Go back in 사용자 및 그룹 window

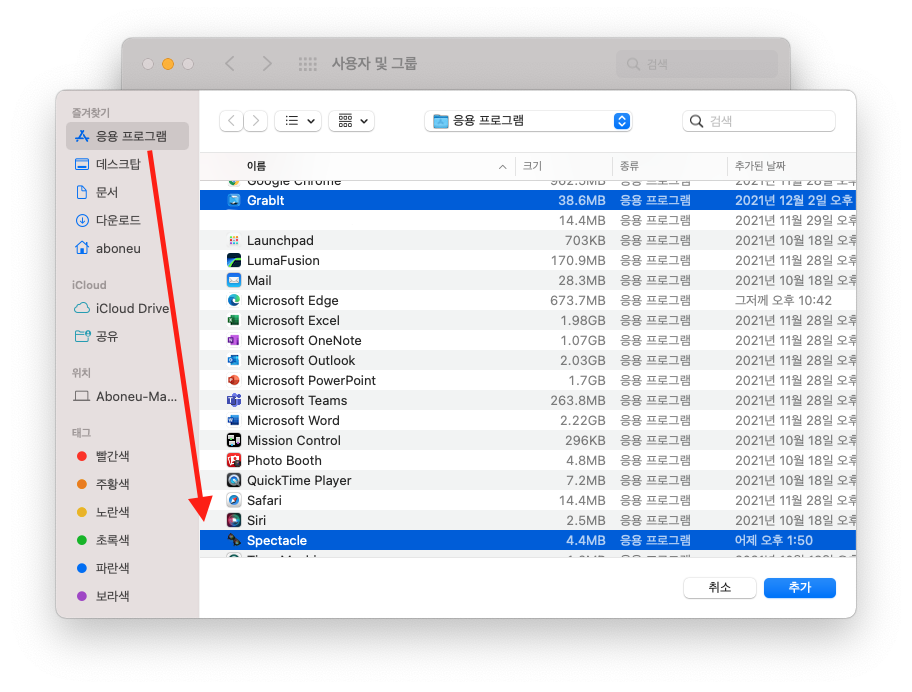pyautogui.click(x=230, y=64)
